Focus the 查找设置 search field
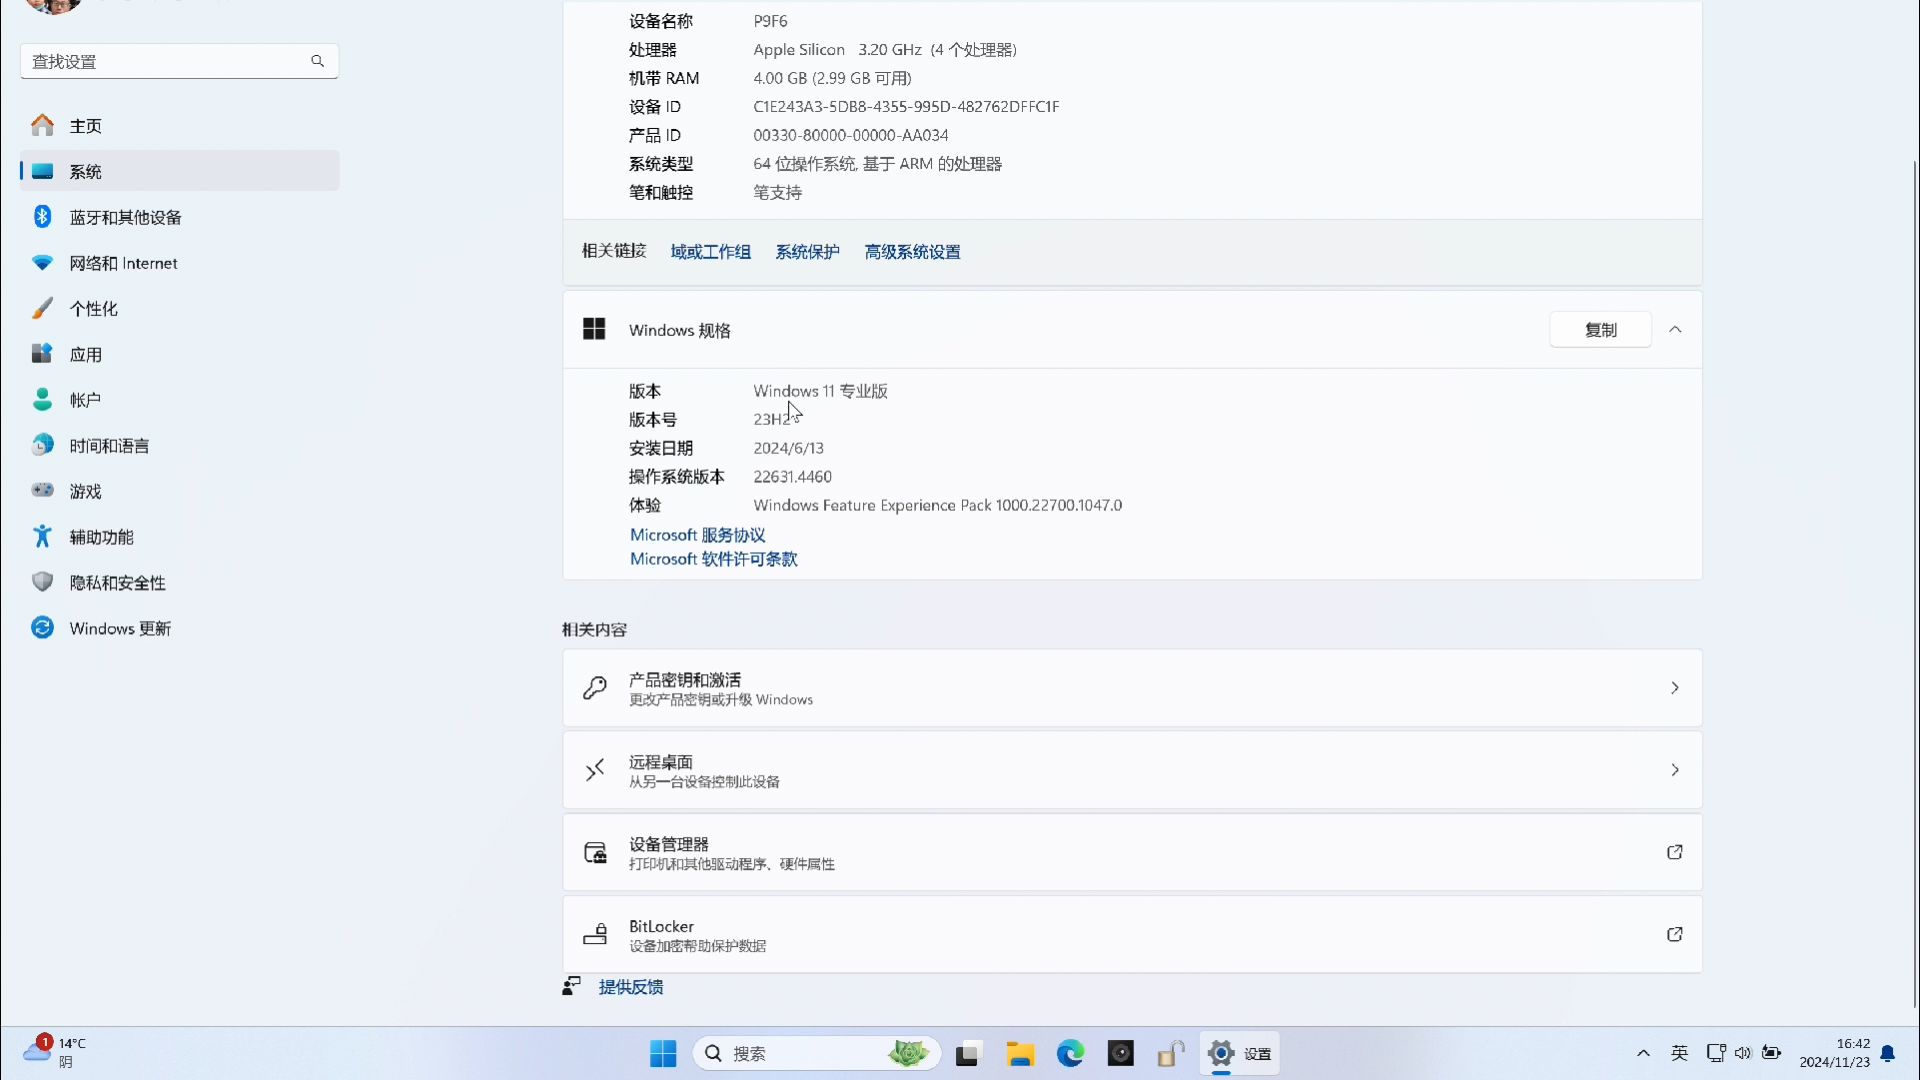Image resolution: width=1920 pixels, height=1080 pixels. [179, 61]
